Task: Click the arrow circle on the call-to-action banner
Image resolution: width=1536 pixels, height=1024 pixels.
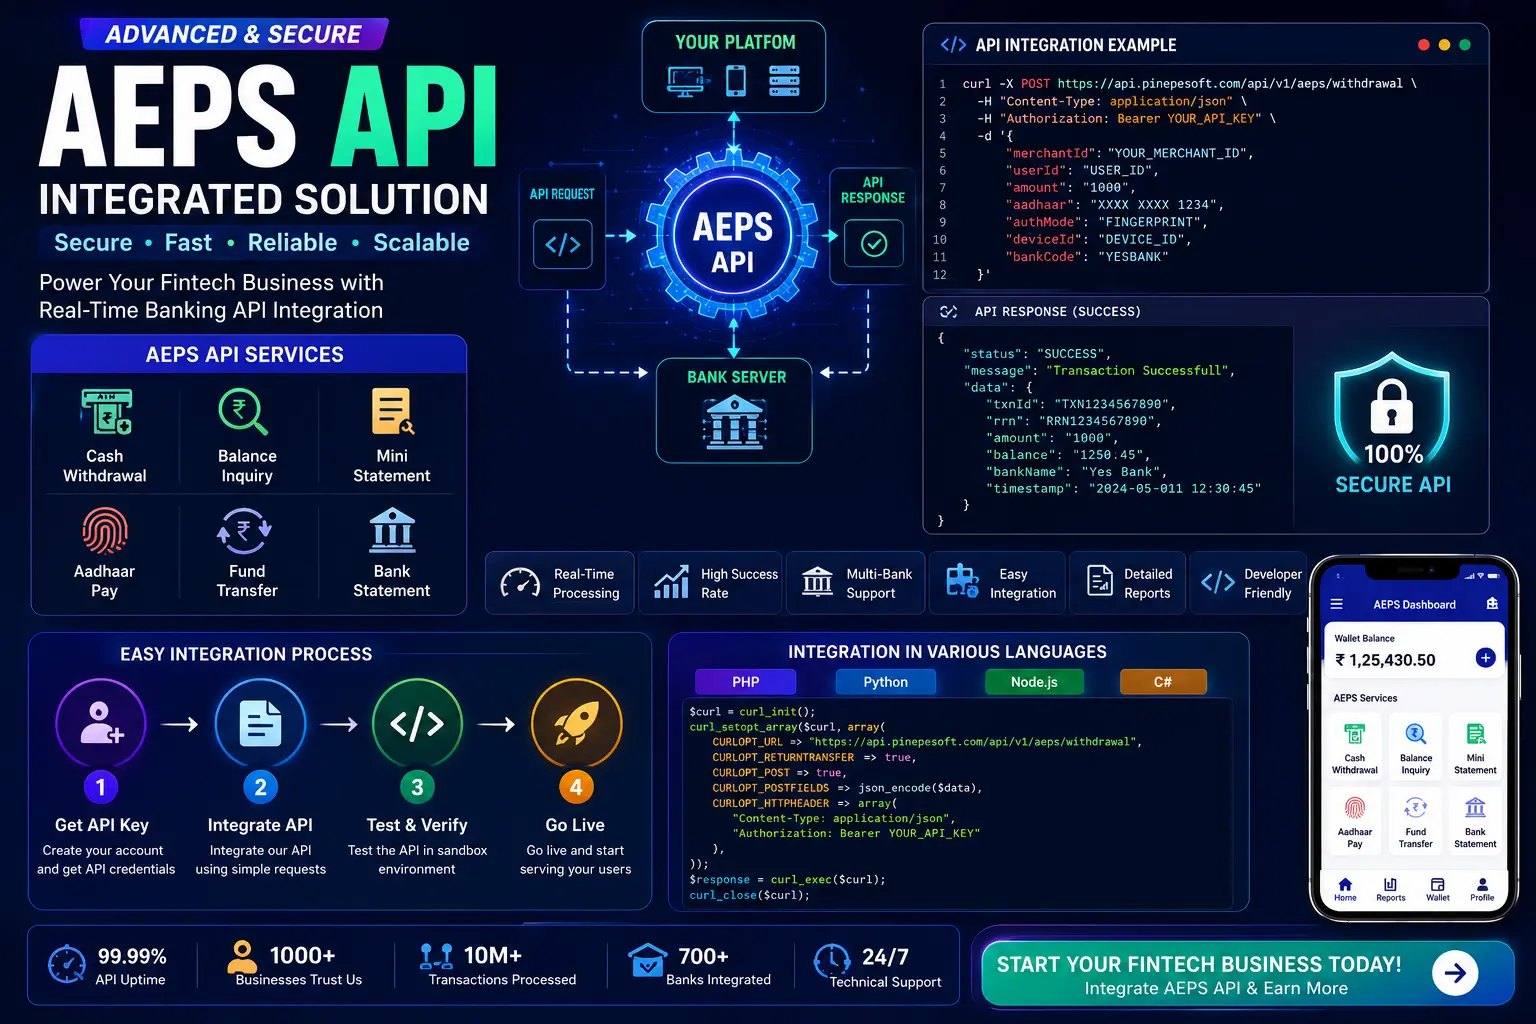Action: (1455, 973)
